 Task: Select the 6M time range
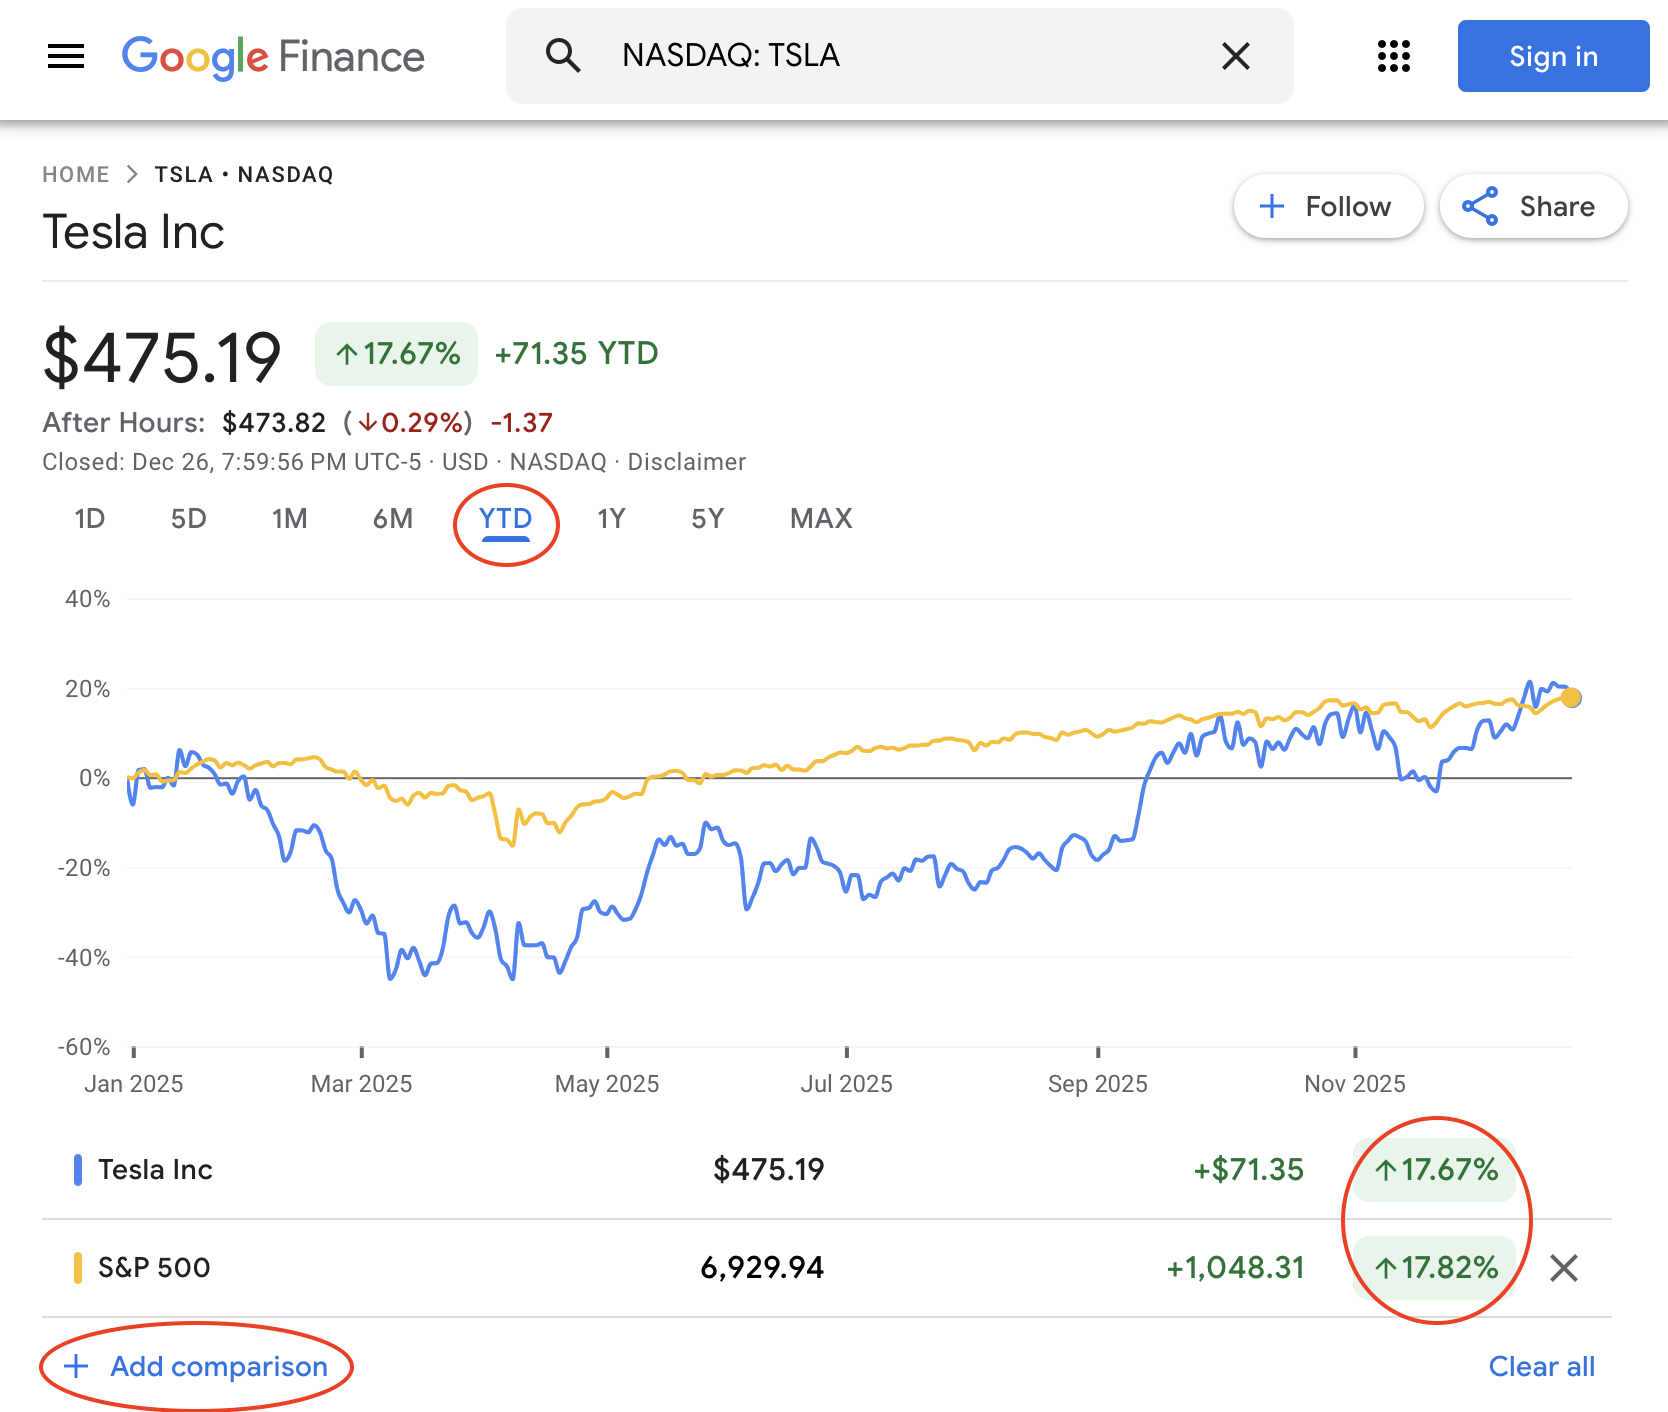click(393, 519)
